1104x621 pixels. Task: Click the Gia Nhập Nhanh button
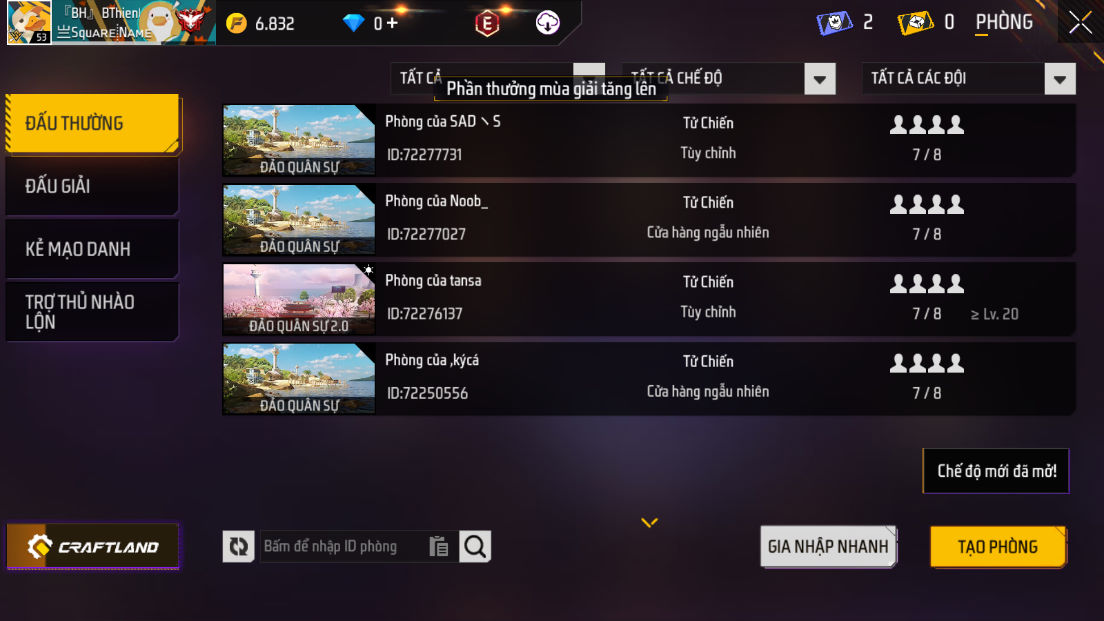[x=828, y=546]
